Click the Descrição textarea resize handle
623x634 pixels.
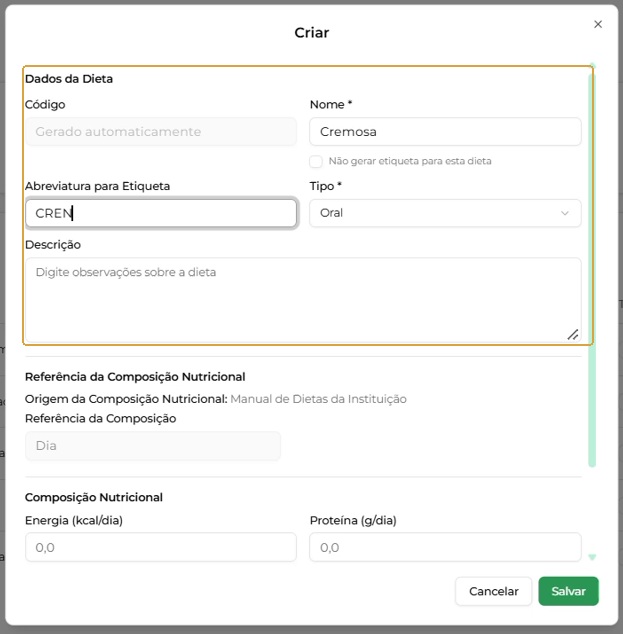(x=573, y=334)
